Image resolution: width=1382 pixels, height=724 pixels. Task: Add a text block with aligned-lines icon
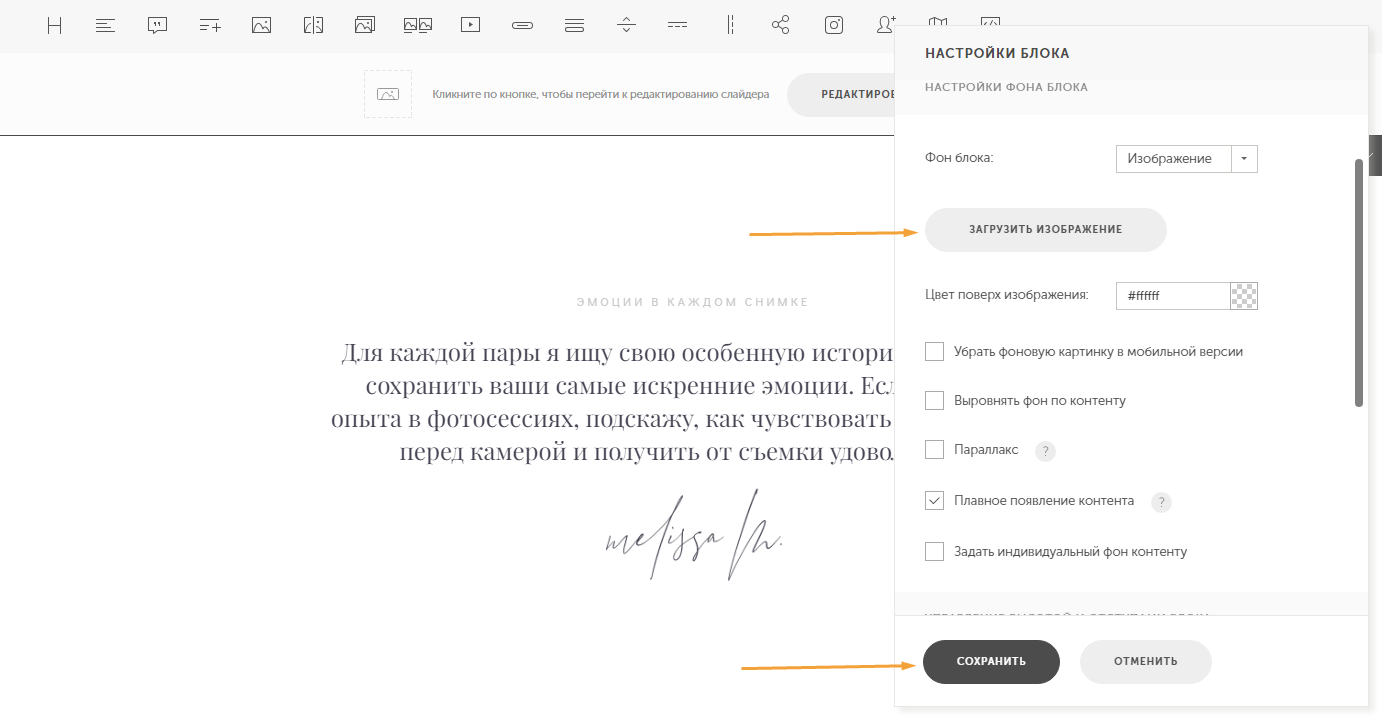(x=106, y=26)
